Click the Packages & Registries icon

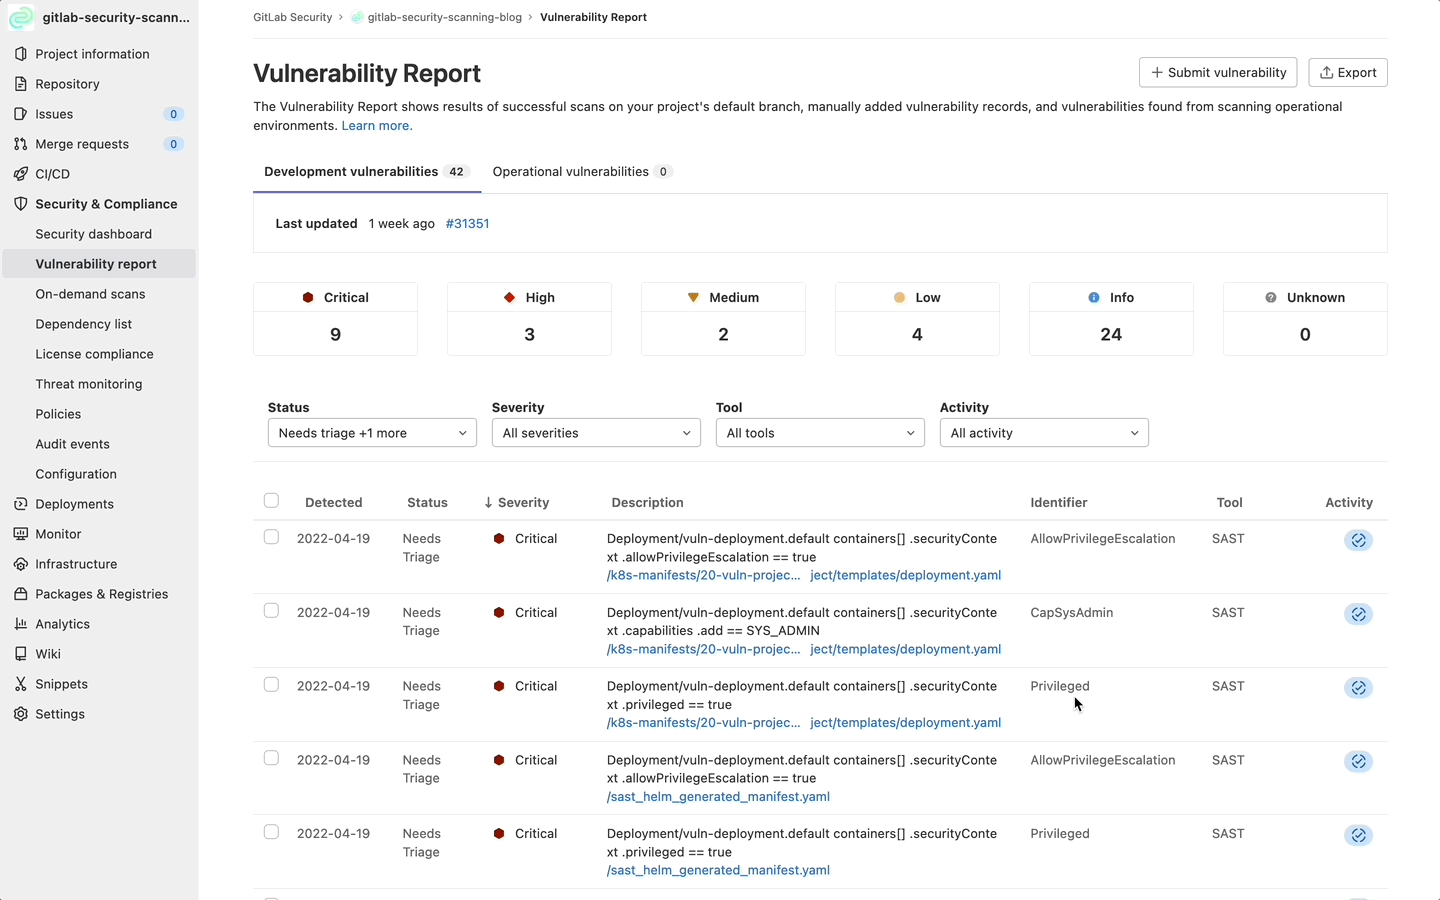[20, 594]
